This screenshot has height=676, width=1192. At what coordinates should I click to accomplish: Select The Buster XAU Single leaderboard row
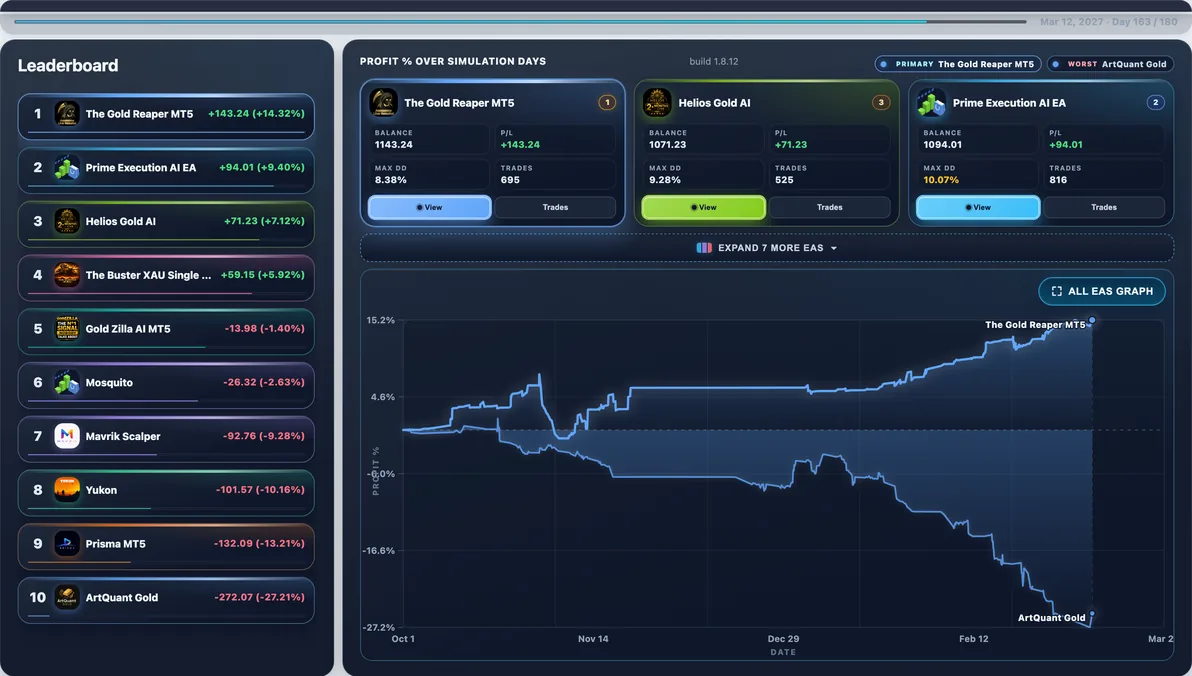(166, 278)
